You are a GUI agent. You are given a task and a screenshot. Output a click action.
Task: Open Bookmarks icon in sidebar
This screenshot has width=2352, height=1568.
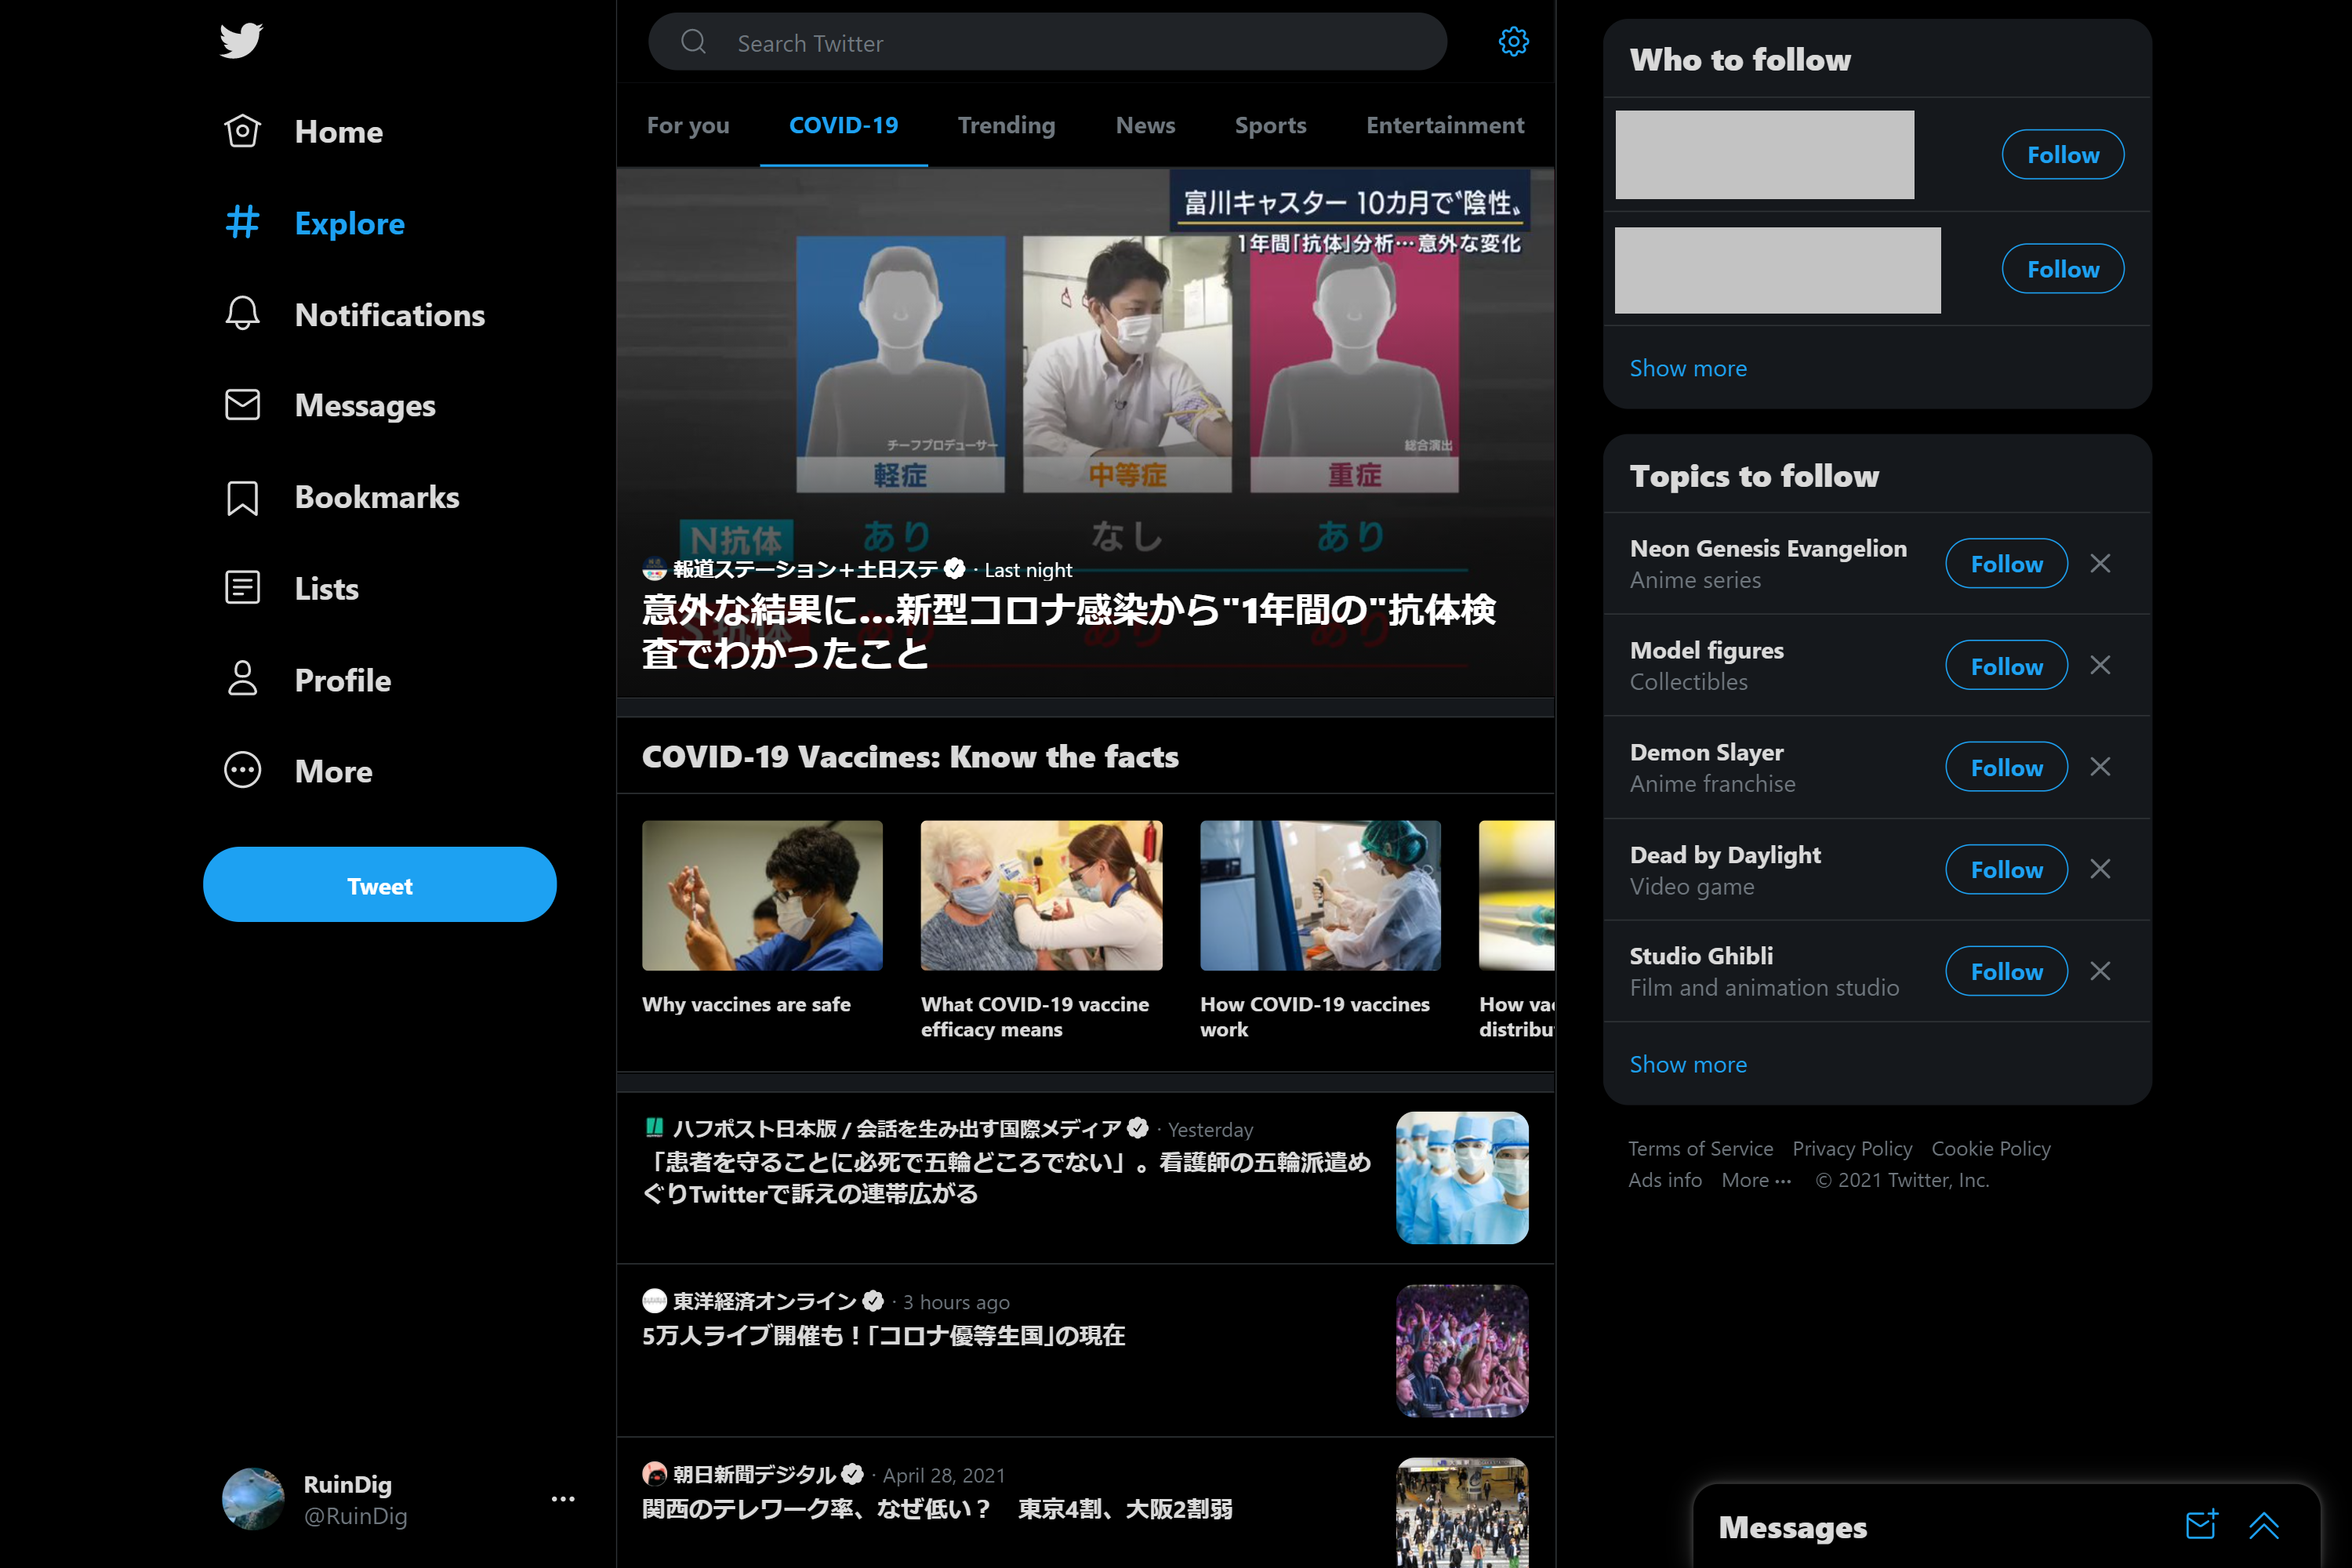point(242,497)
